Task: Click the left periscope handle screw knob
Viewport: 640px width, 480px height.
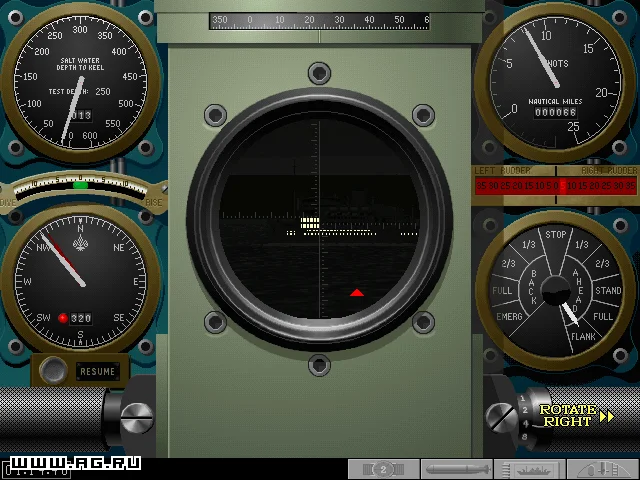Action: (135, 412)
